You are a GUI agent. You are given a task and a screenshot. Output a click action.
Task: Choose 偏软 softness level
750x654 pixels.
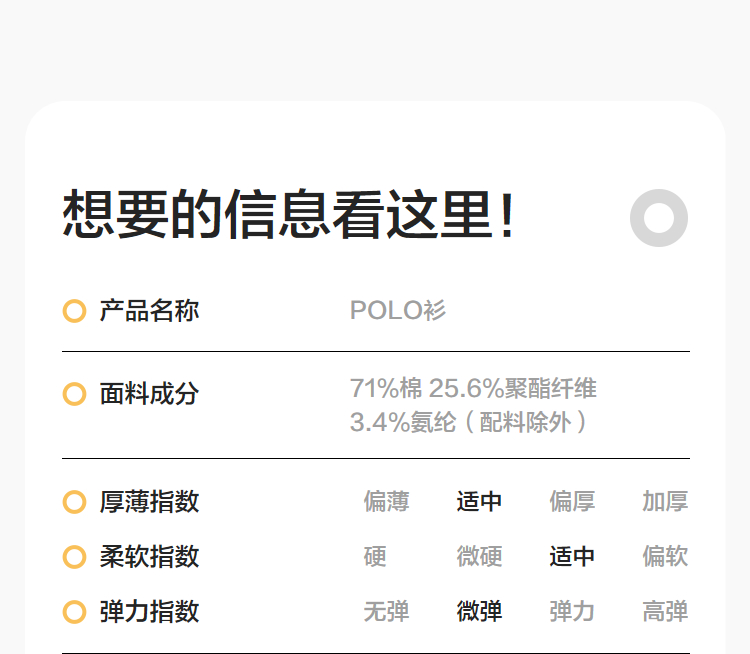click(665, 557)
